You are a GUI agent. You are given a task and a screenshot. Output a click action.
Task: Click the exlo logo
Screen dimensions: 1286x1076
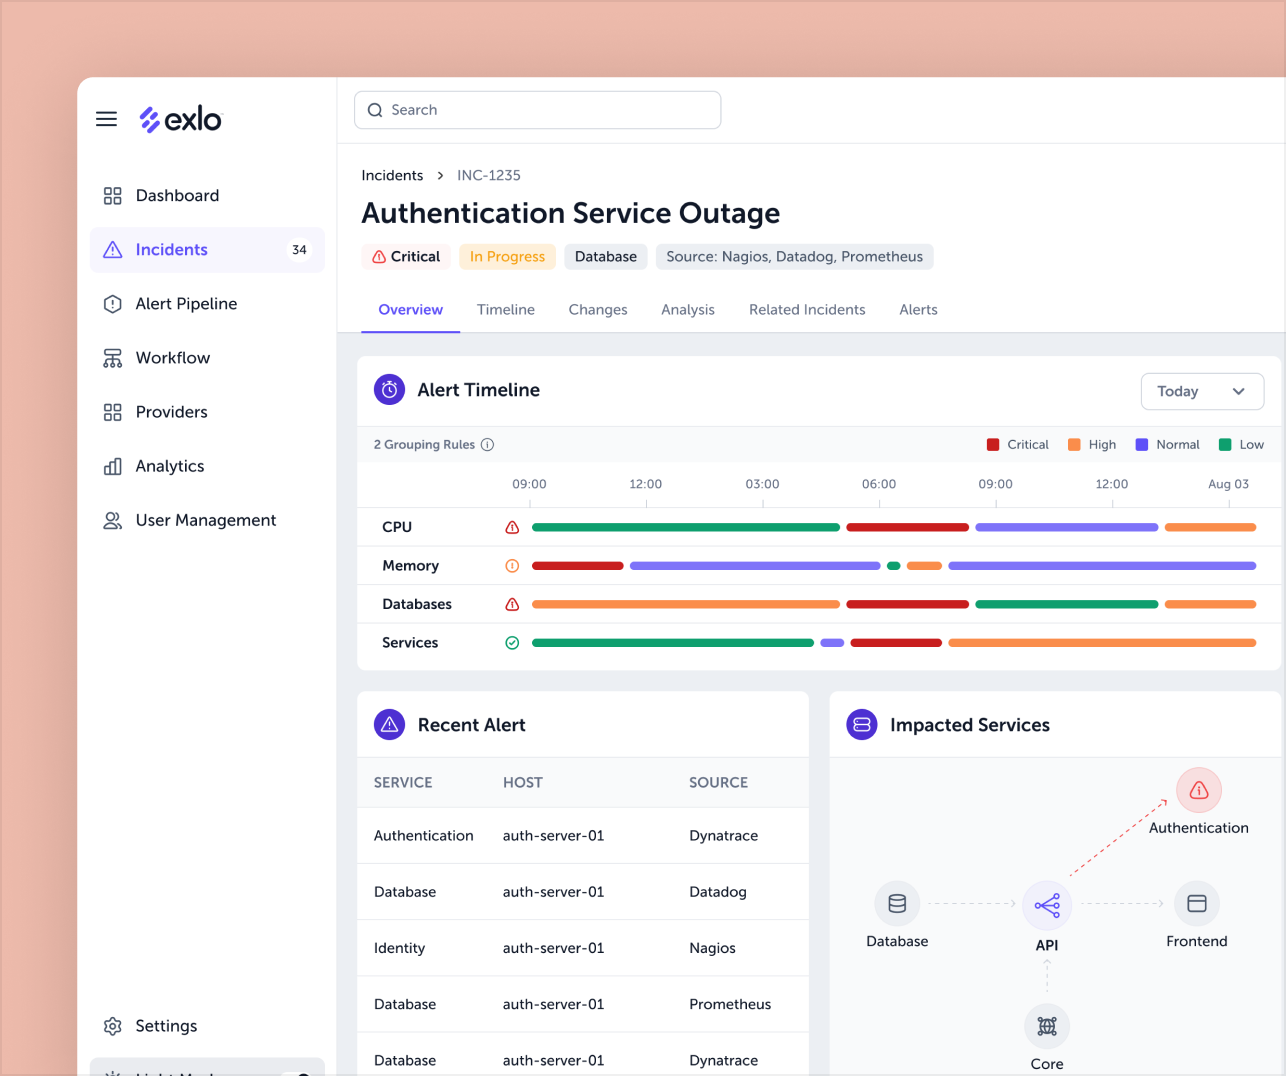(x=180, y=119)
